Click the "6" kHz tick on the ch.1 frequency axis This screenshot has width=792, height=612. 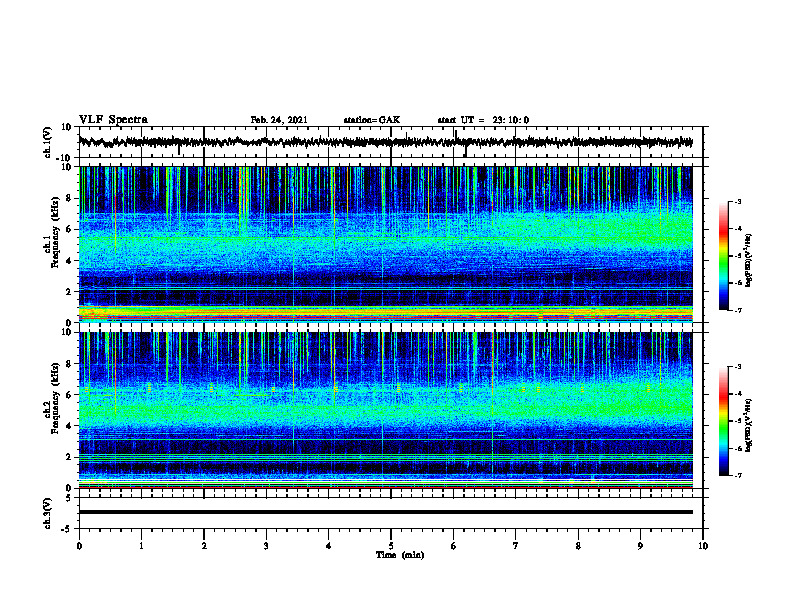pyautogui.click(x=69, y=229)
